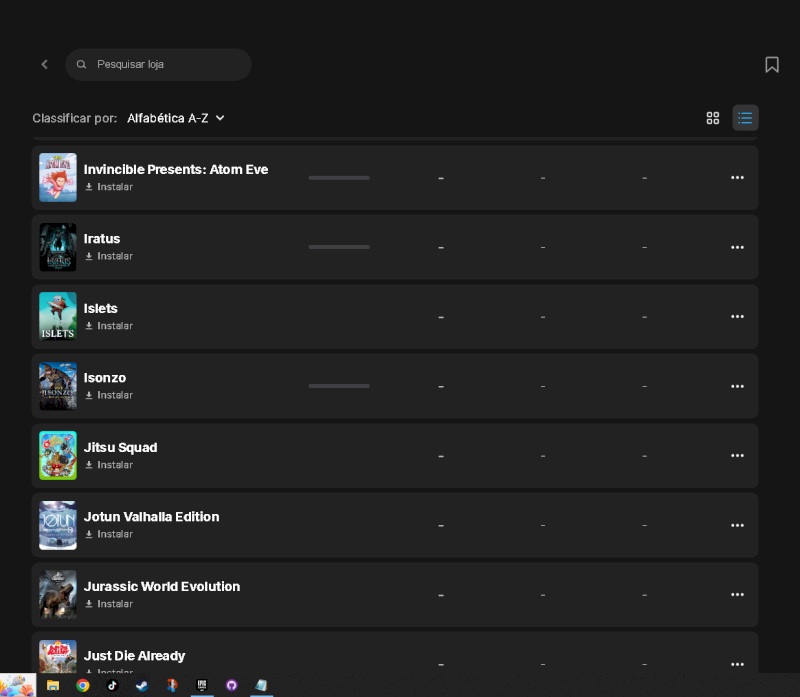Screen dimensions: 800x697
Task: Switch to grid view layout
Action: point(712,118)
